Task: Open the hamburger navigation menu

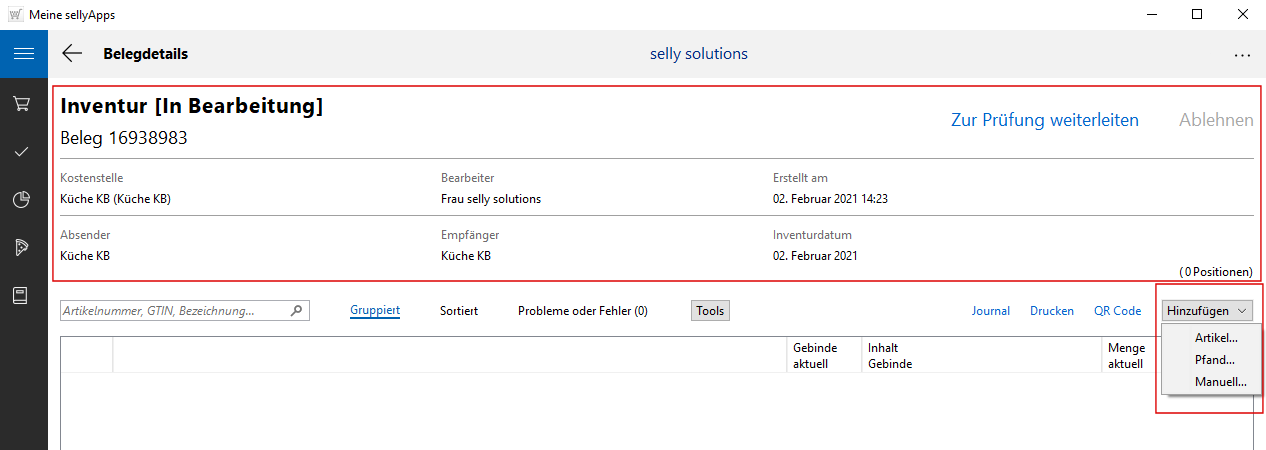Action: (24, 54)
